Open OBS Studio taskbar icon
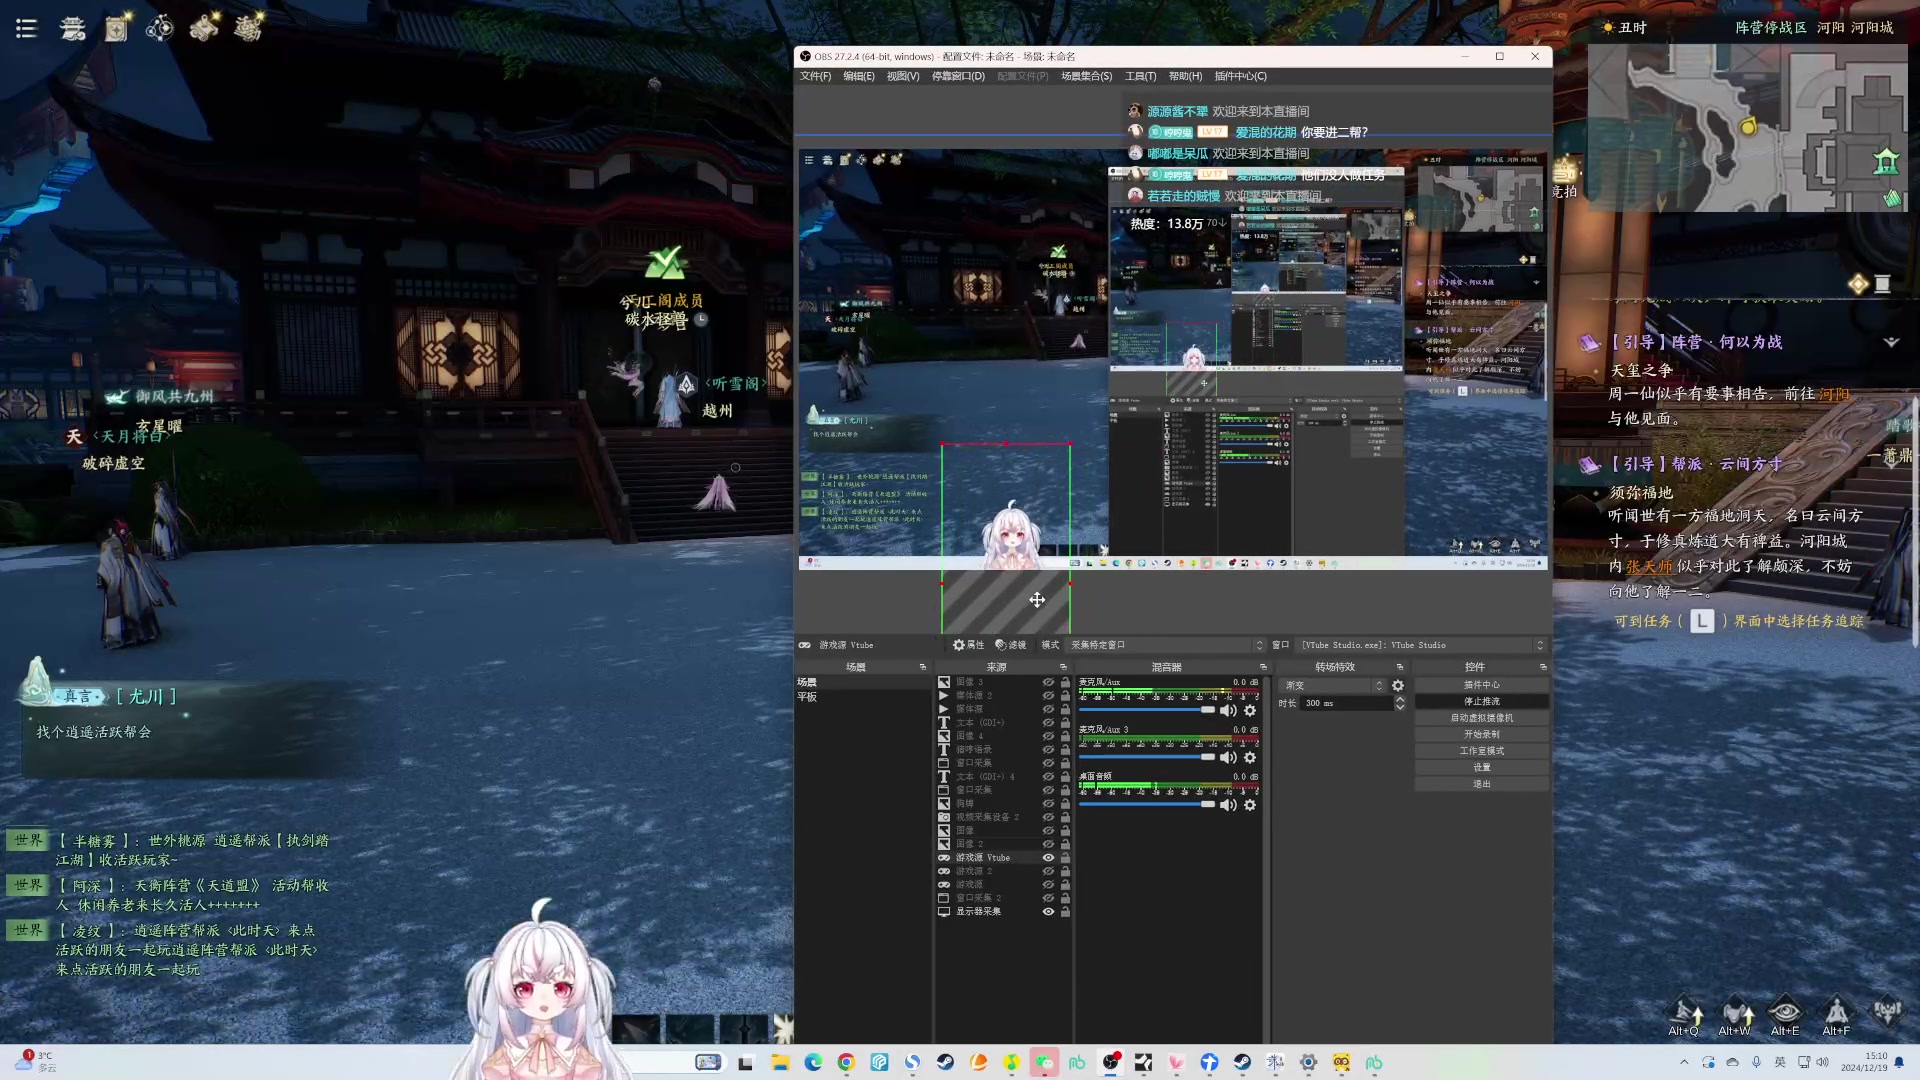This screenshot has height=1080, width=1920. pos(1110,1063)
